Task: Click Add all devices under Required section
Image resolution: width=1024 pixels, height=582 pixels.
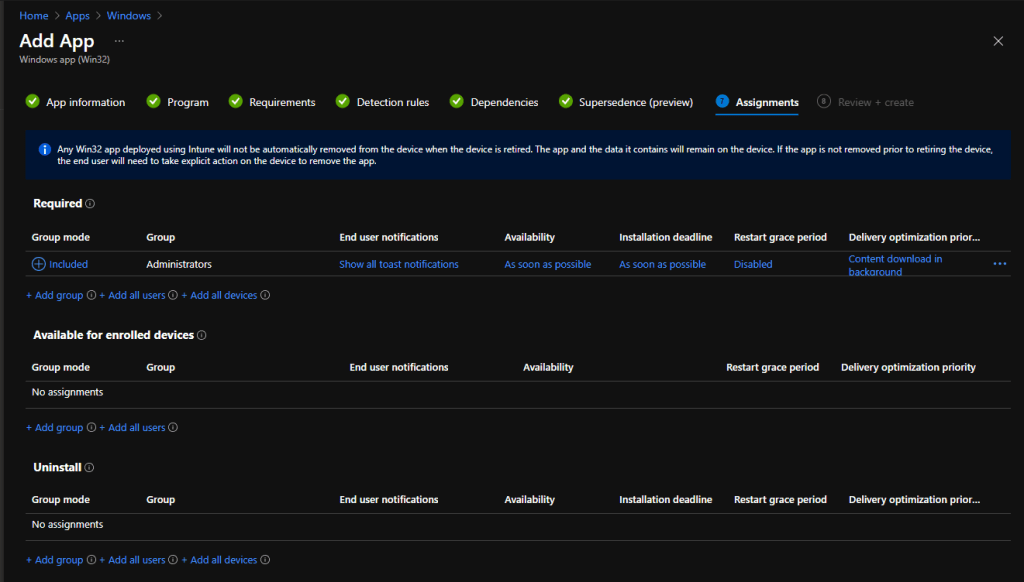Action: [x=223, y=295]
